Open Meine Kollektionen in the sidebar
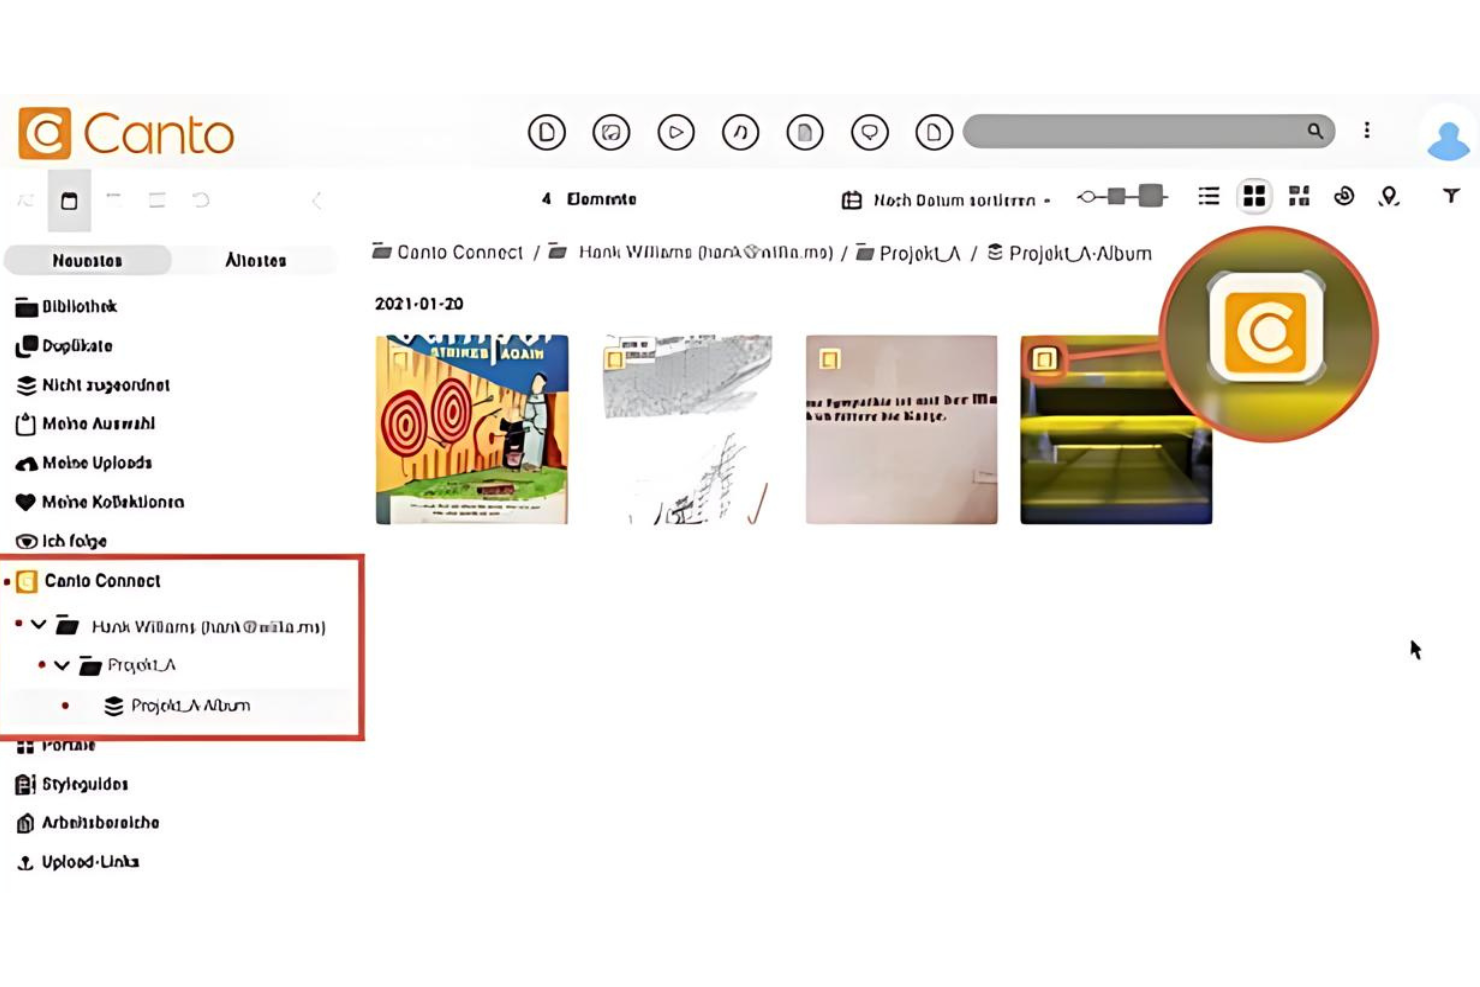 (100, 502)
